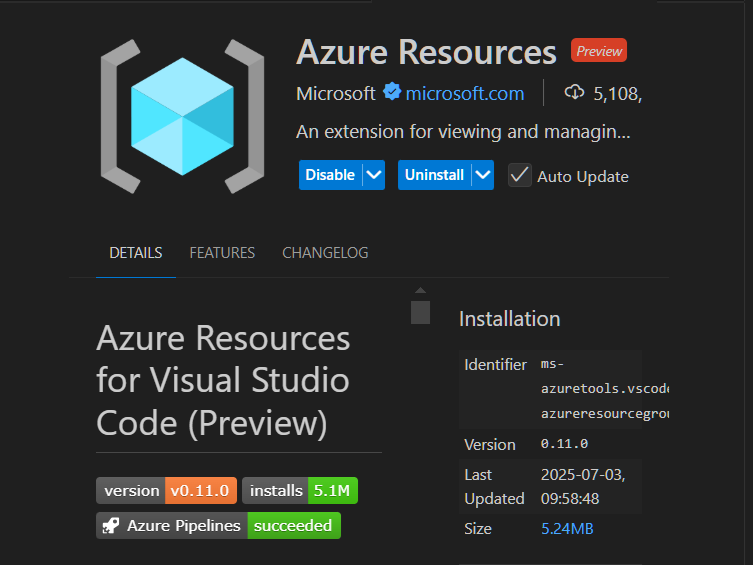Open the Uninstall button dropdown arrow
Viewport: 753px width, 565px height.
coord(483,175)
